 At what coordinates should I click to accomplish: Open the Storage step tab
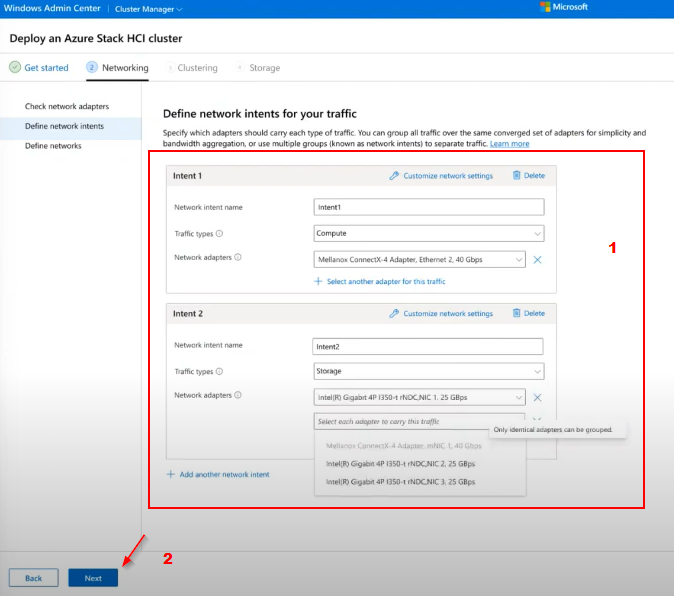(258, 68)
